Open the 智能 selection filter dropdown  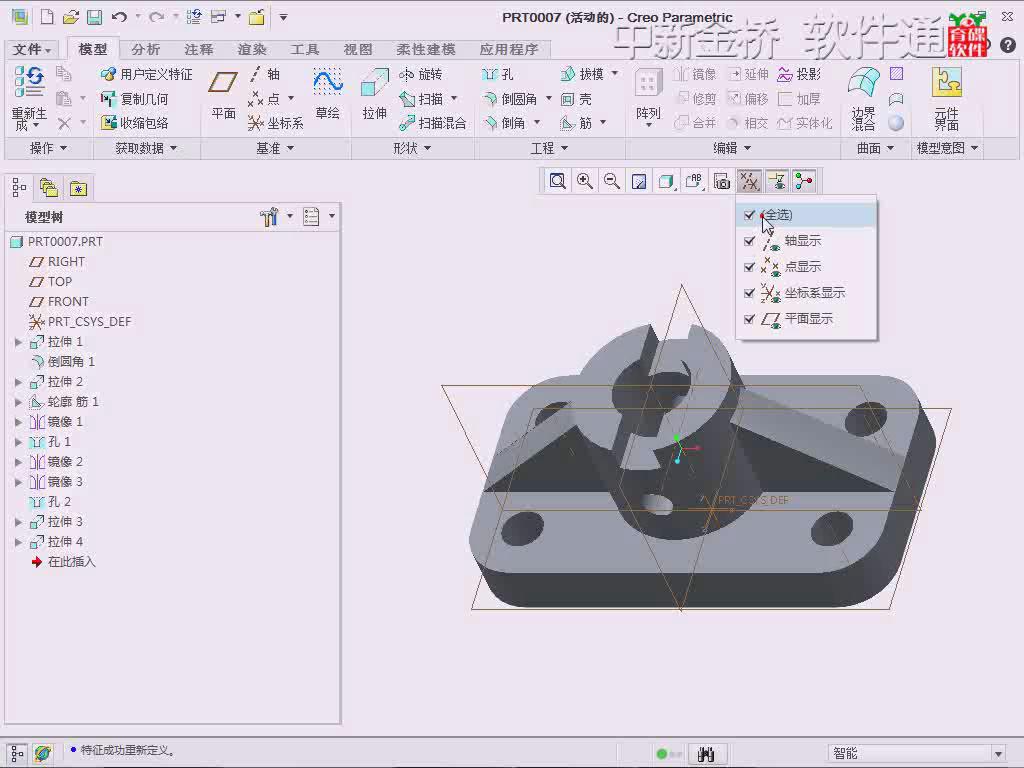[x=998, y=754]
